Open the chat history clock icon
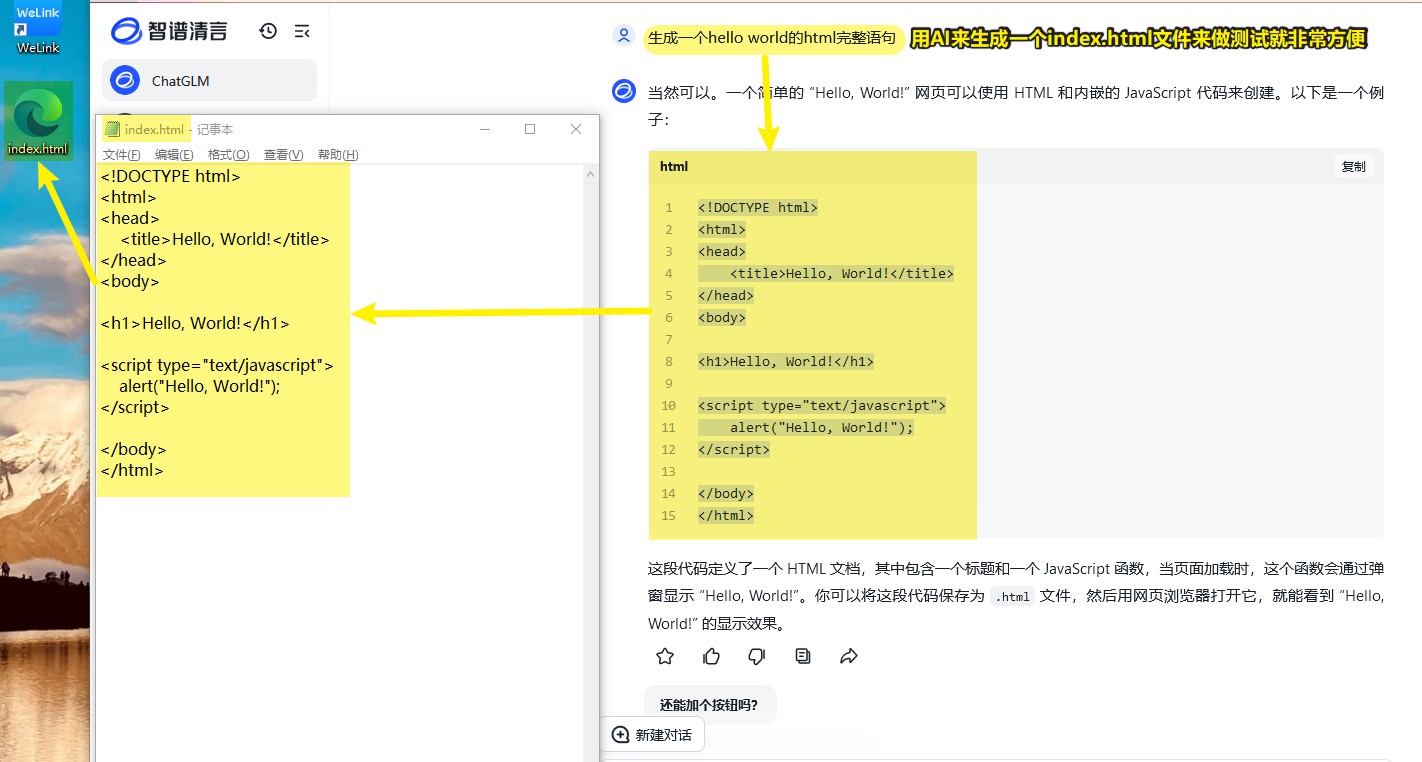 [x=268, y=31]
